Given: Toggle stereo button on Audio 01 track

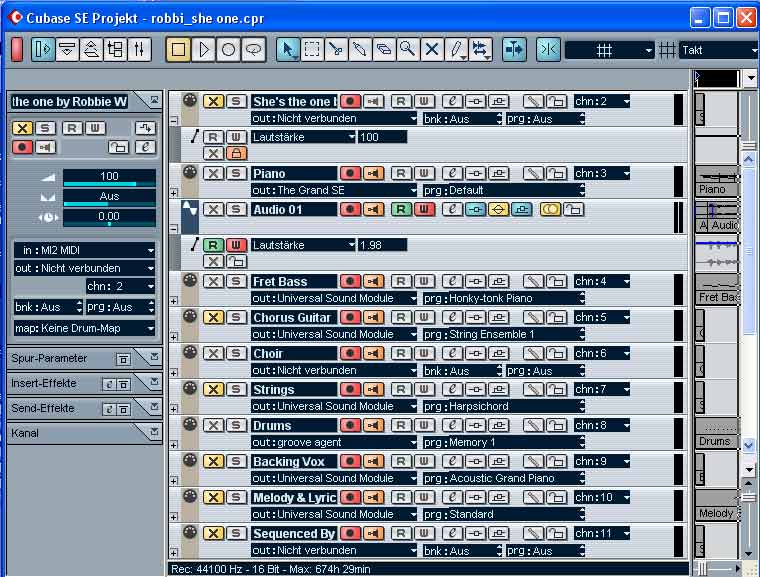Looking at the screenshot, I should click(x=551, y=209).
